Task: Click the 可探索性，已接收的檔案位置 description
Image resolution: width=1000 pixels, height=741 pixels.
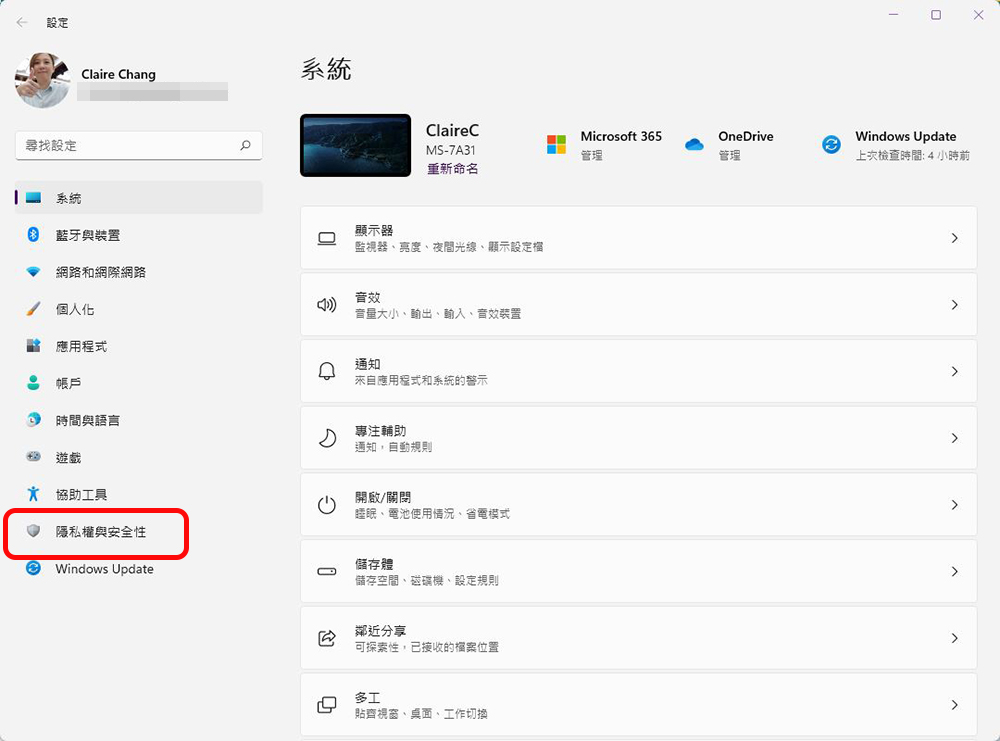Action: [x=427, y=647]
